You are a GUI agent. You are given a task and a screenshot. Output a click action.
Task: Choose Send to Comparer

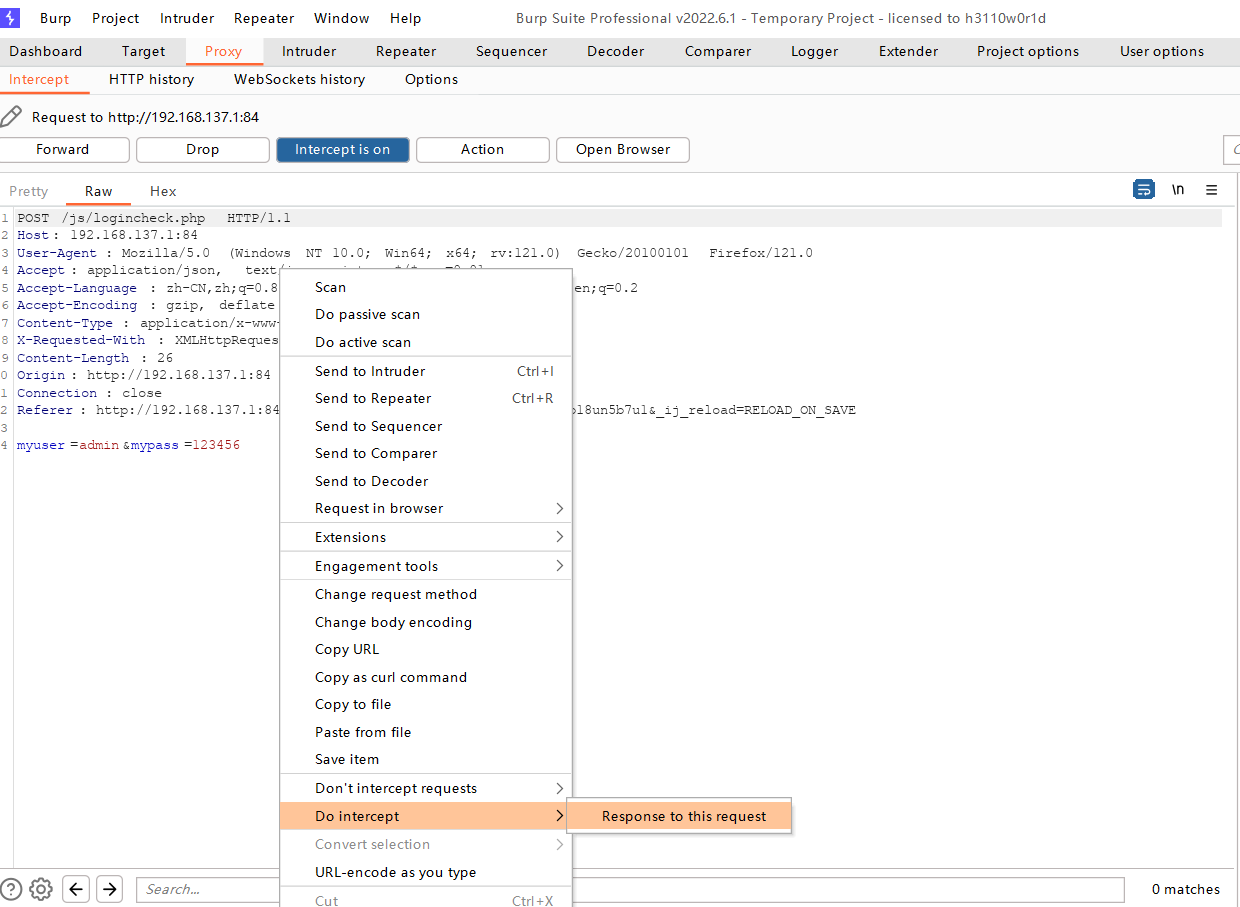pos(426,453)
